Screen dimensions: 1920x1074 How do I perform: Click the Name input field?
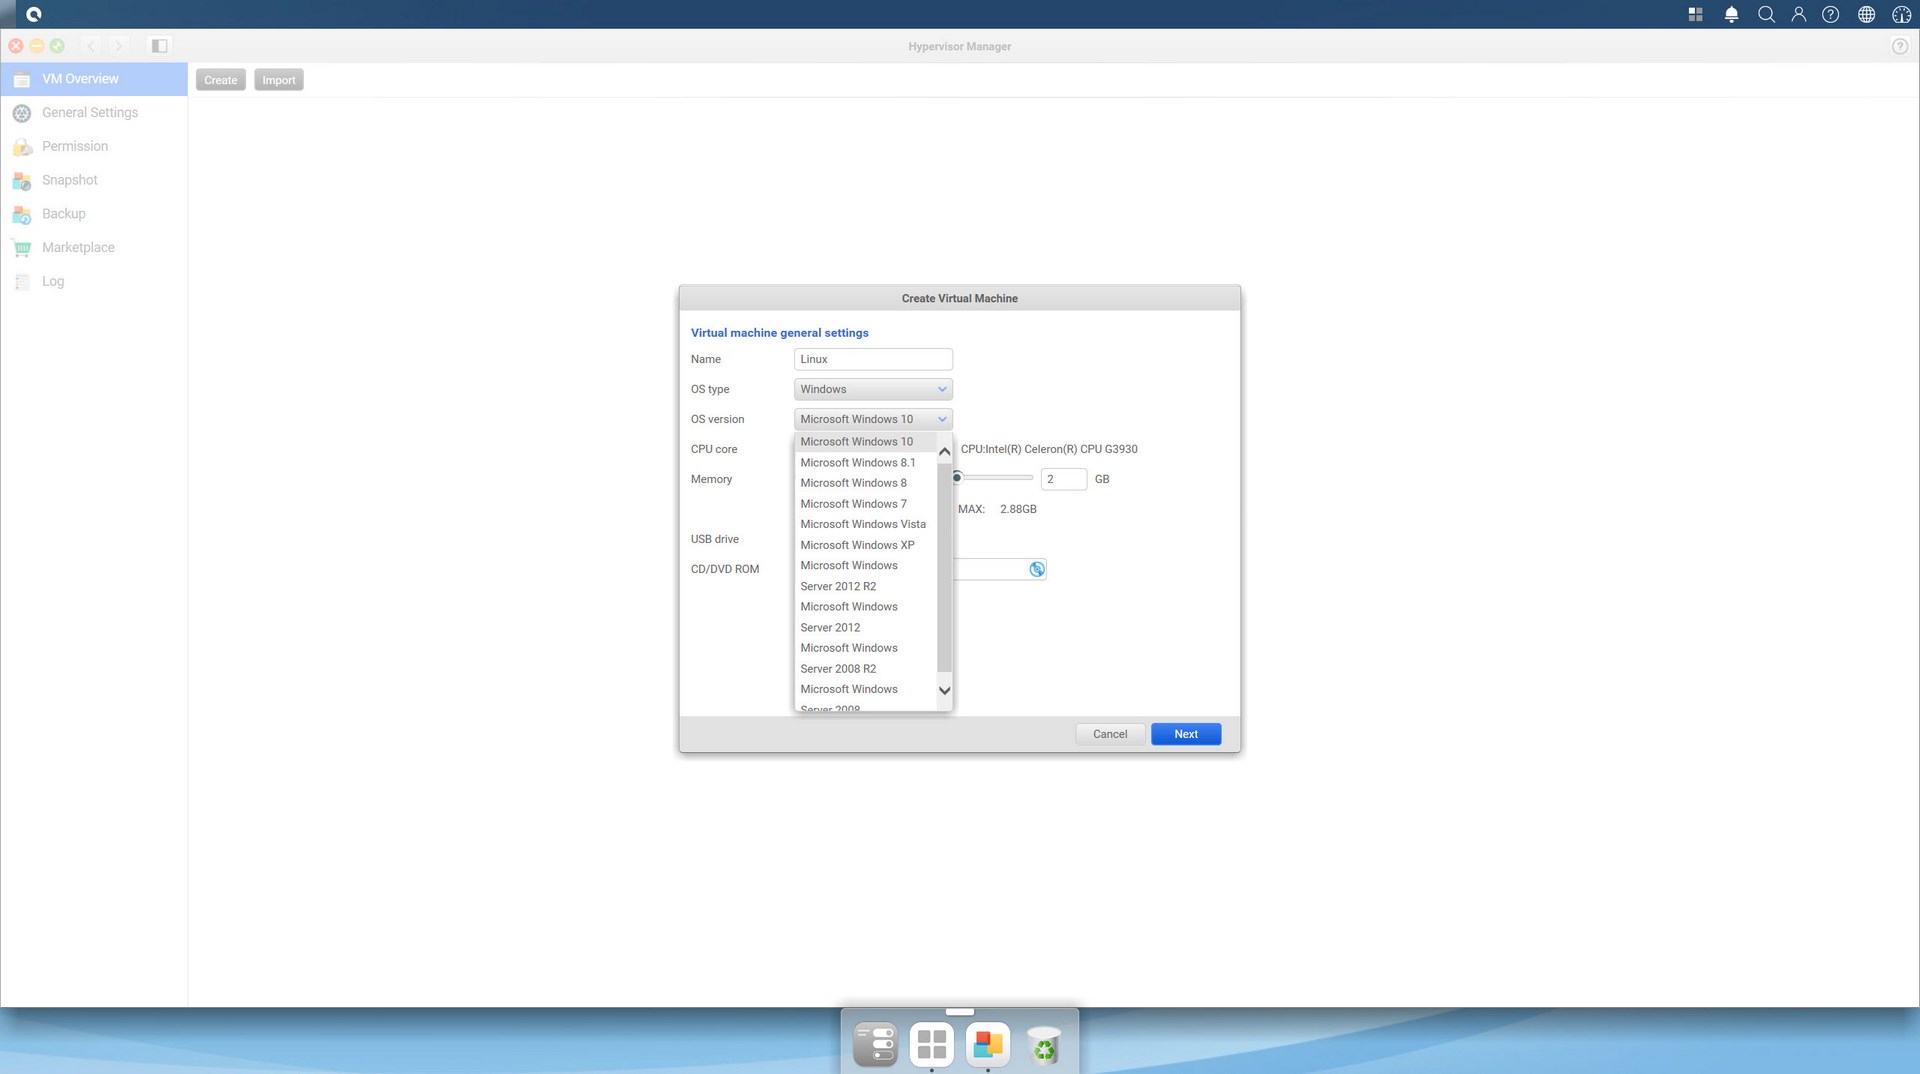click(x=873, y=359)
